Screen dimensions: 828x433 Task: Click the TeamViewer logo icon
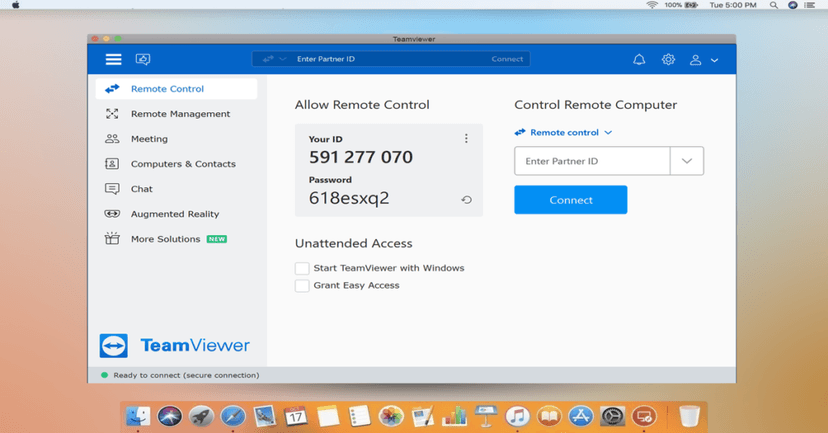pos(113,346)
